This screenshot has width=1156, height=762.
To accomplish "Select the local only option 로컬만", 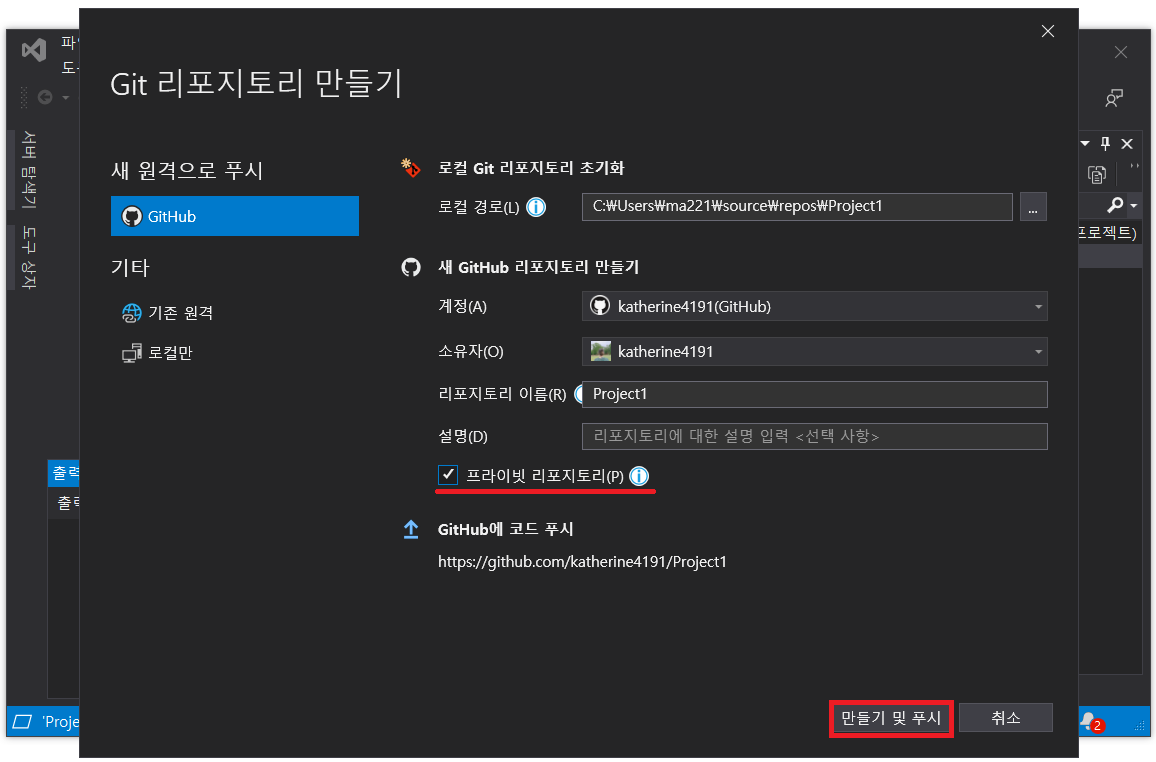I will (x=170, y=353).
